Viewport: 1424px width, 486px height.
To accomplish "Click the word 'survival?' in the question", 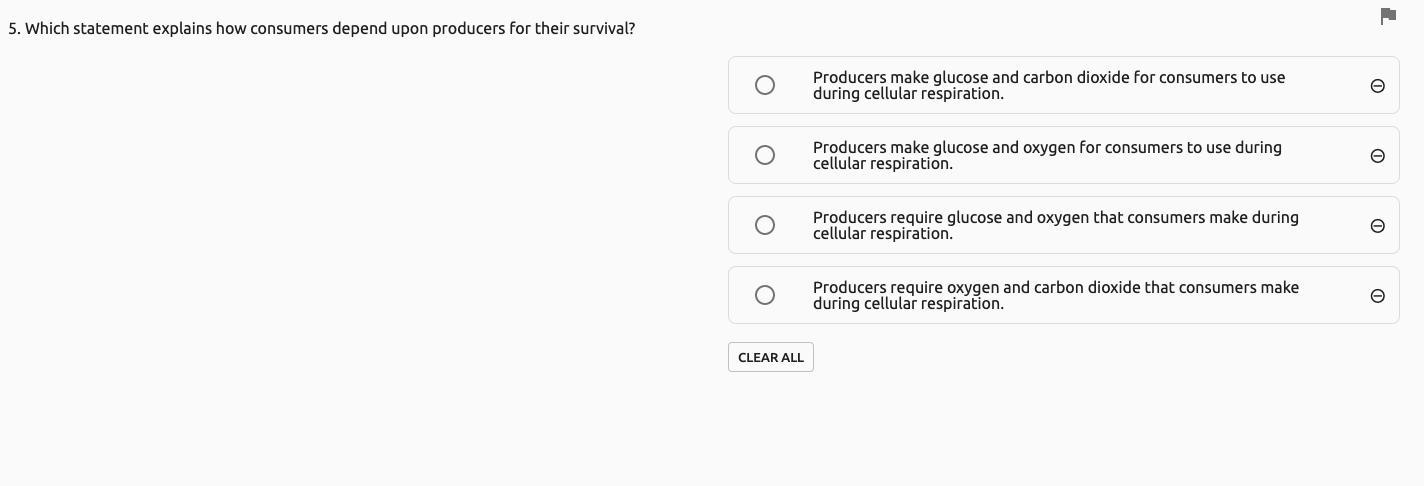I will point(603,29).
